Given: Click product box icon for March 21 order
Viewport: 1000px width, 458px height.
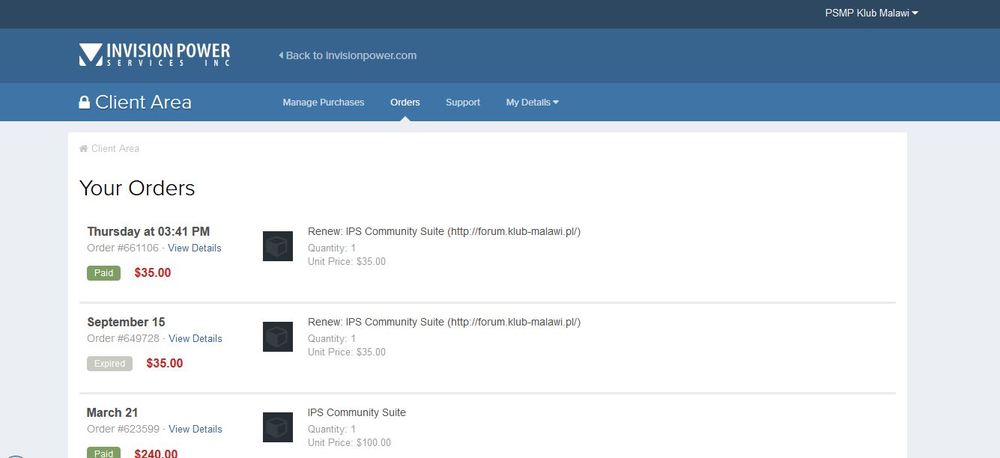Looking at the screenshot, I should [x=277, y=427].
